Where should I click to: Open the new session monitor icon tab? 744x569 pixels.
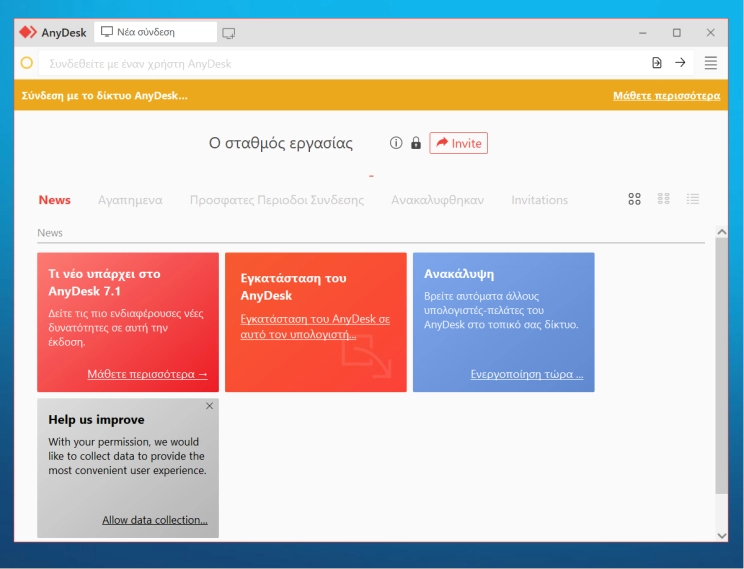pyautogui.click(x=229, y=33)
